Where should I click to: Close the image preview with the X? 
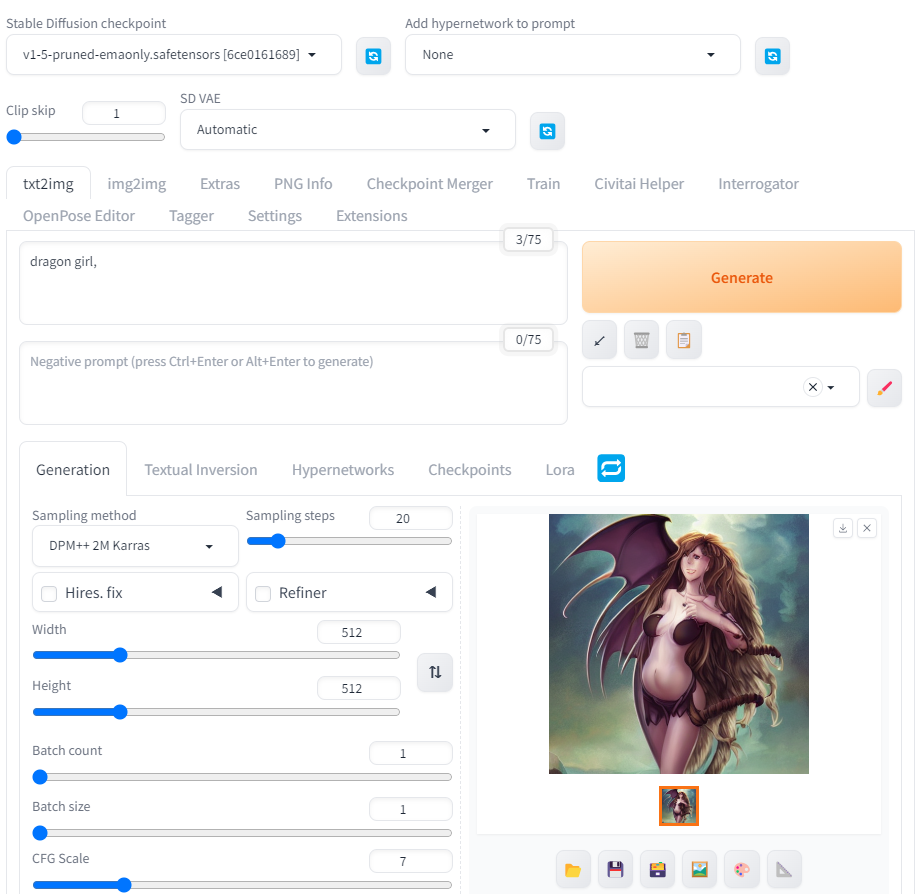pyautogui.click(x=867, y=528)
